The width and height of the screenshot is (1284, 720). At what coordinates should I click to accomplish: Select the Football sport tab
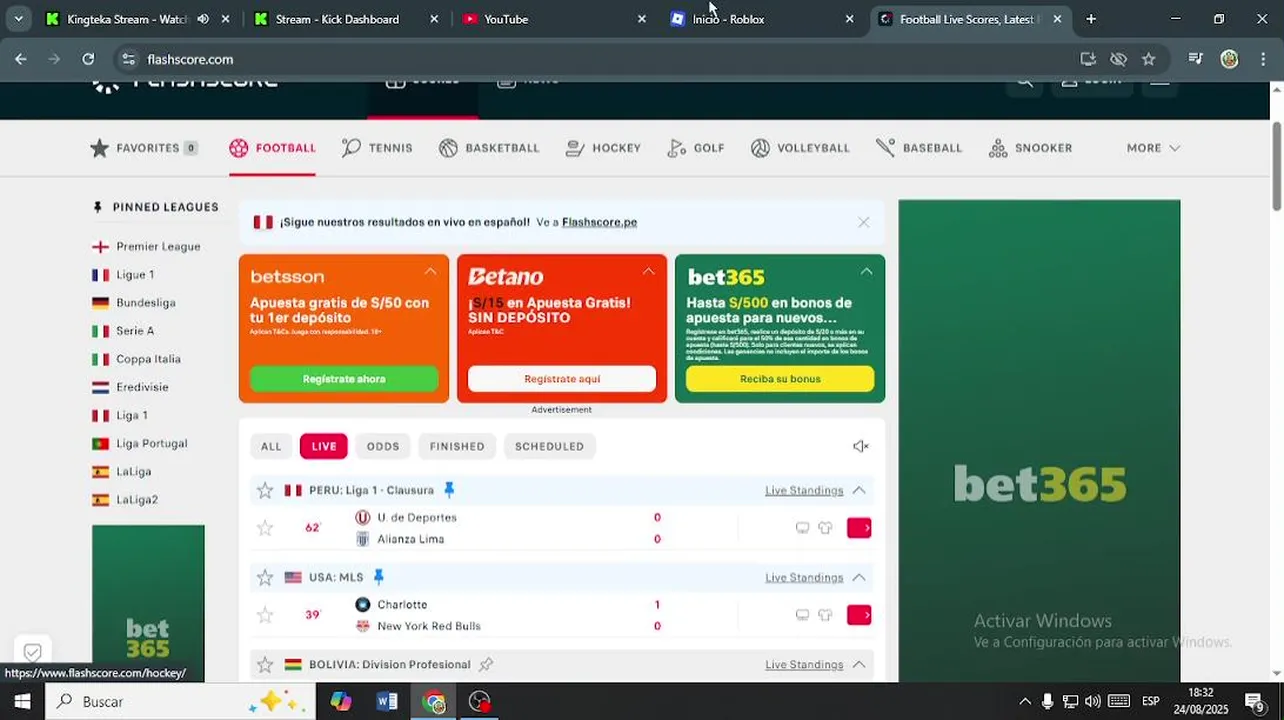click(x=272, y=148)
